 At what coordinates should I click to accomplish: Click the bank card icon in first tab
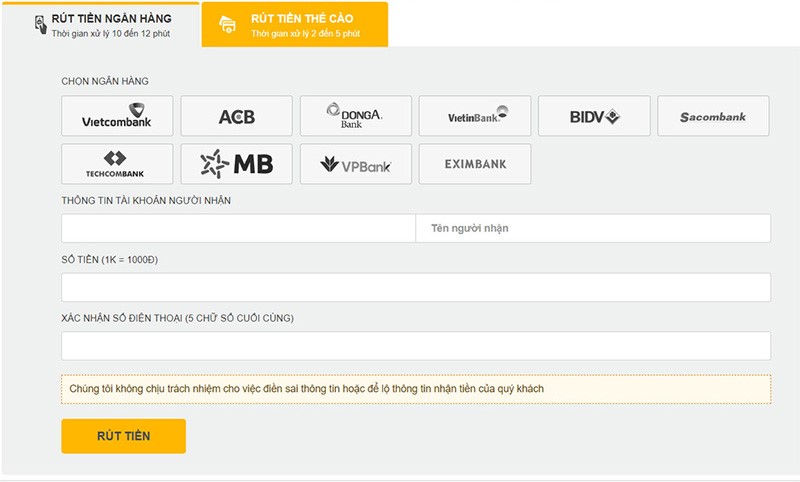tap(40, 25)
